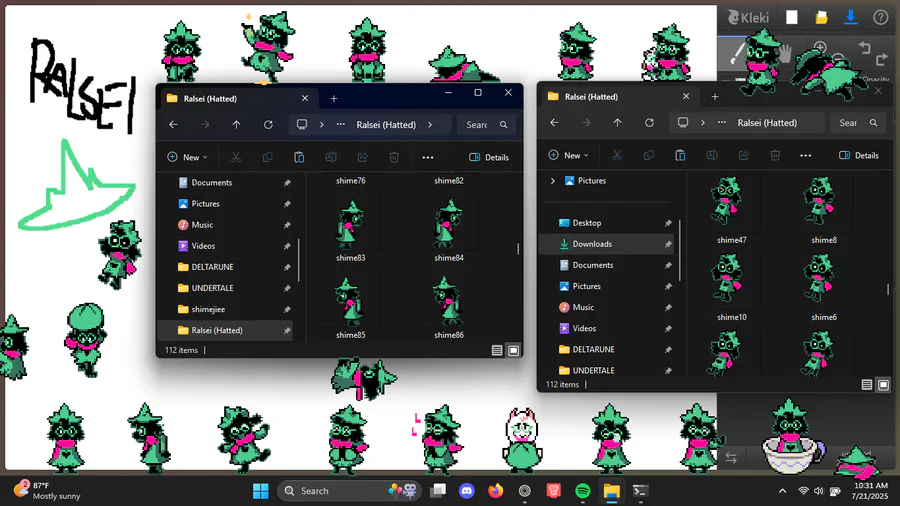Click Kleki open file folder icon
Image resolution: width=900 pixels, height=506 pixels.
coord(821,18)
